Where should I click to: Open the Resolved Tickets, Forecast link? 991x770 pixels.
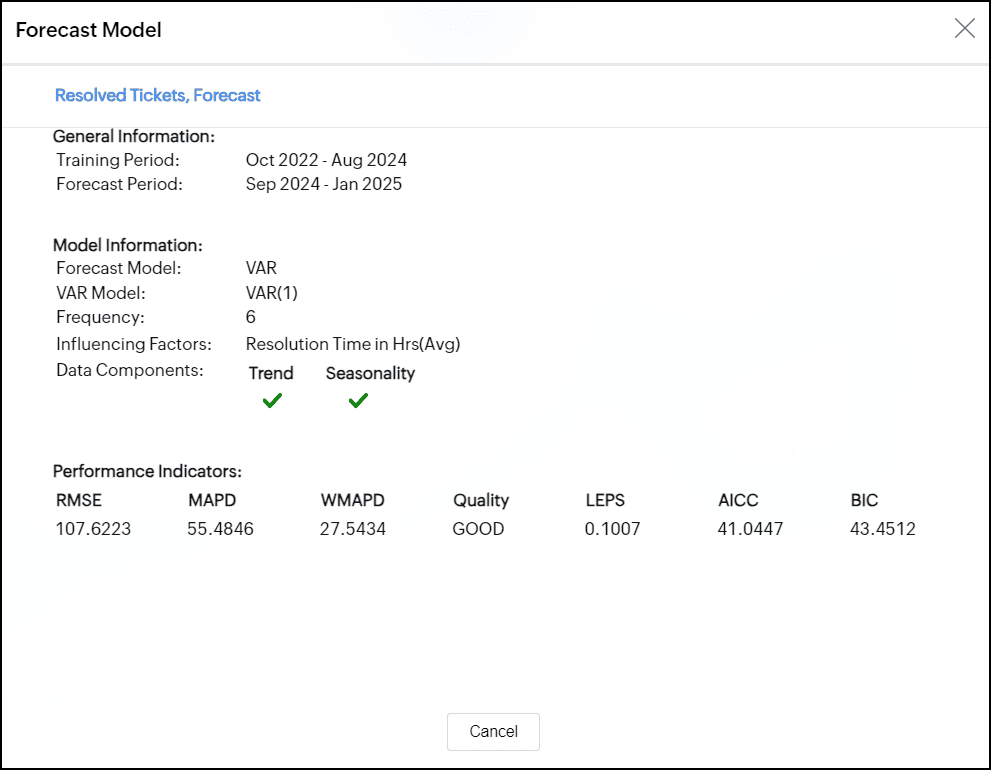[157, 95]
